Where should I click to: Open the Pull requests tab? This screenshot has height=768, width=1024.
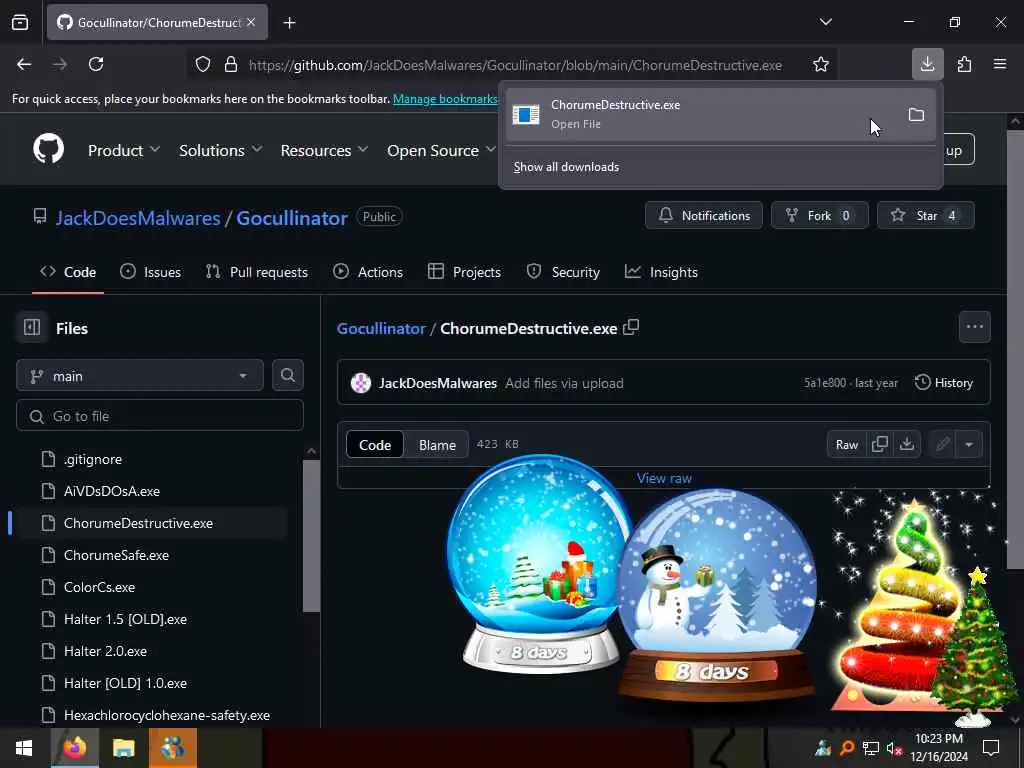tap(257, 272)
